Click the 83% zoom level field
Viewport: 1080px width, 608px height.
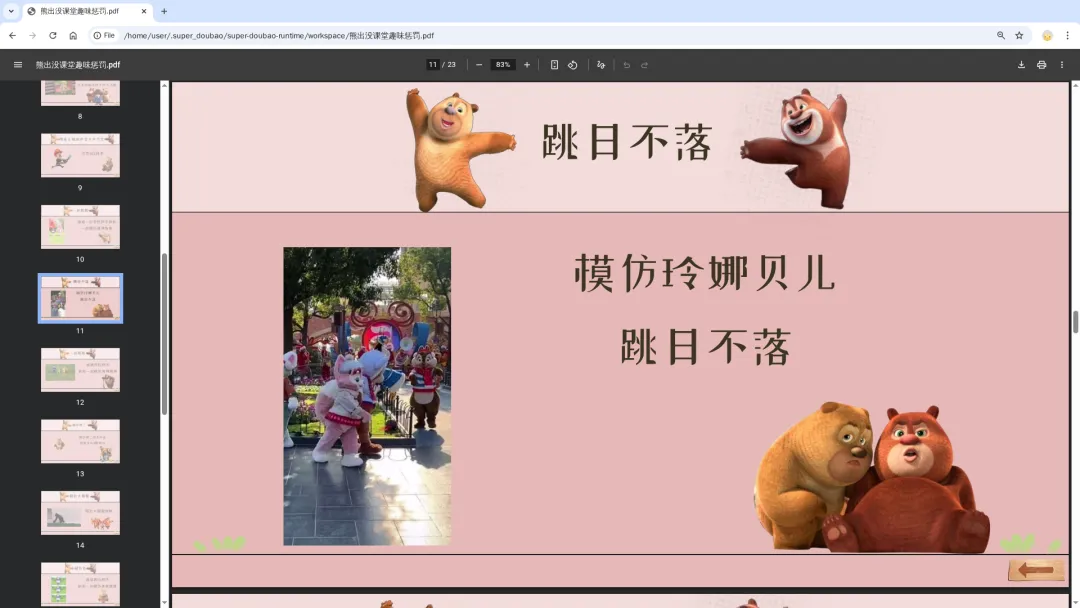point(503,65)
